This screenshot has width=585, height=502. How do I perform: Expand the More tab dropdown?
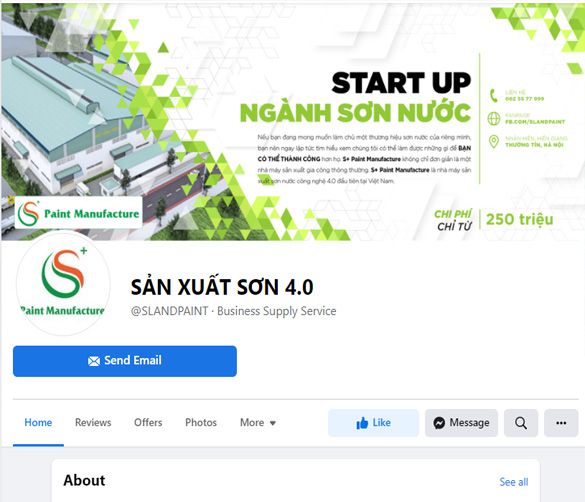[x=258, y=423]
